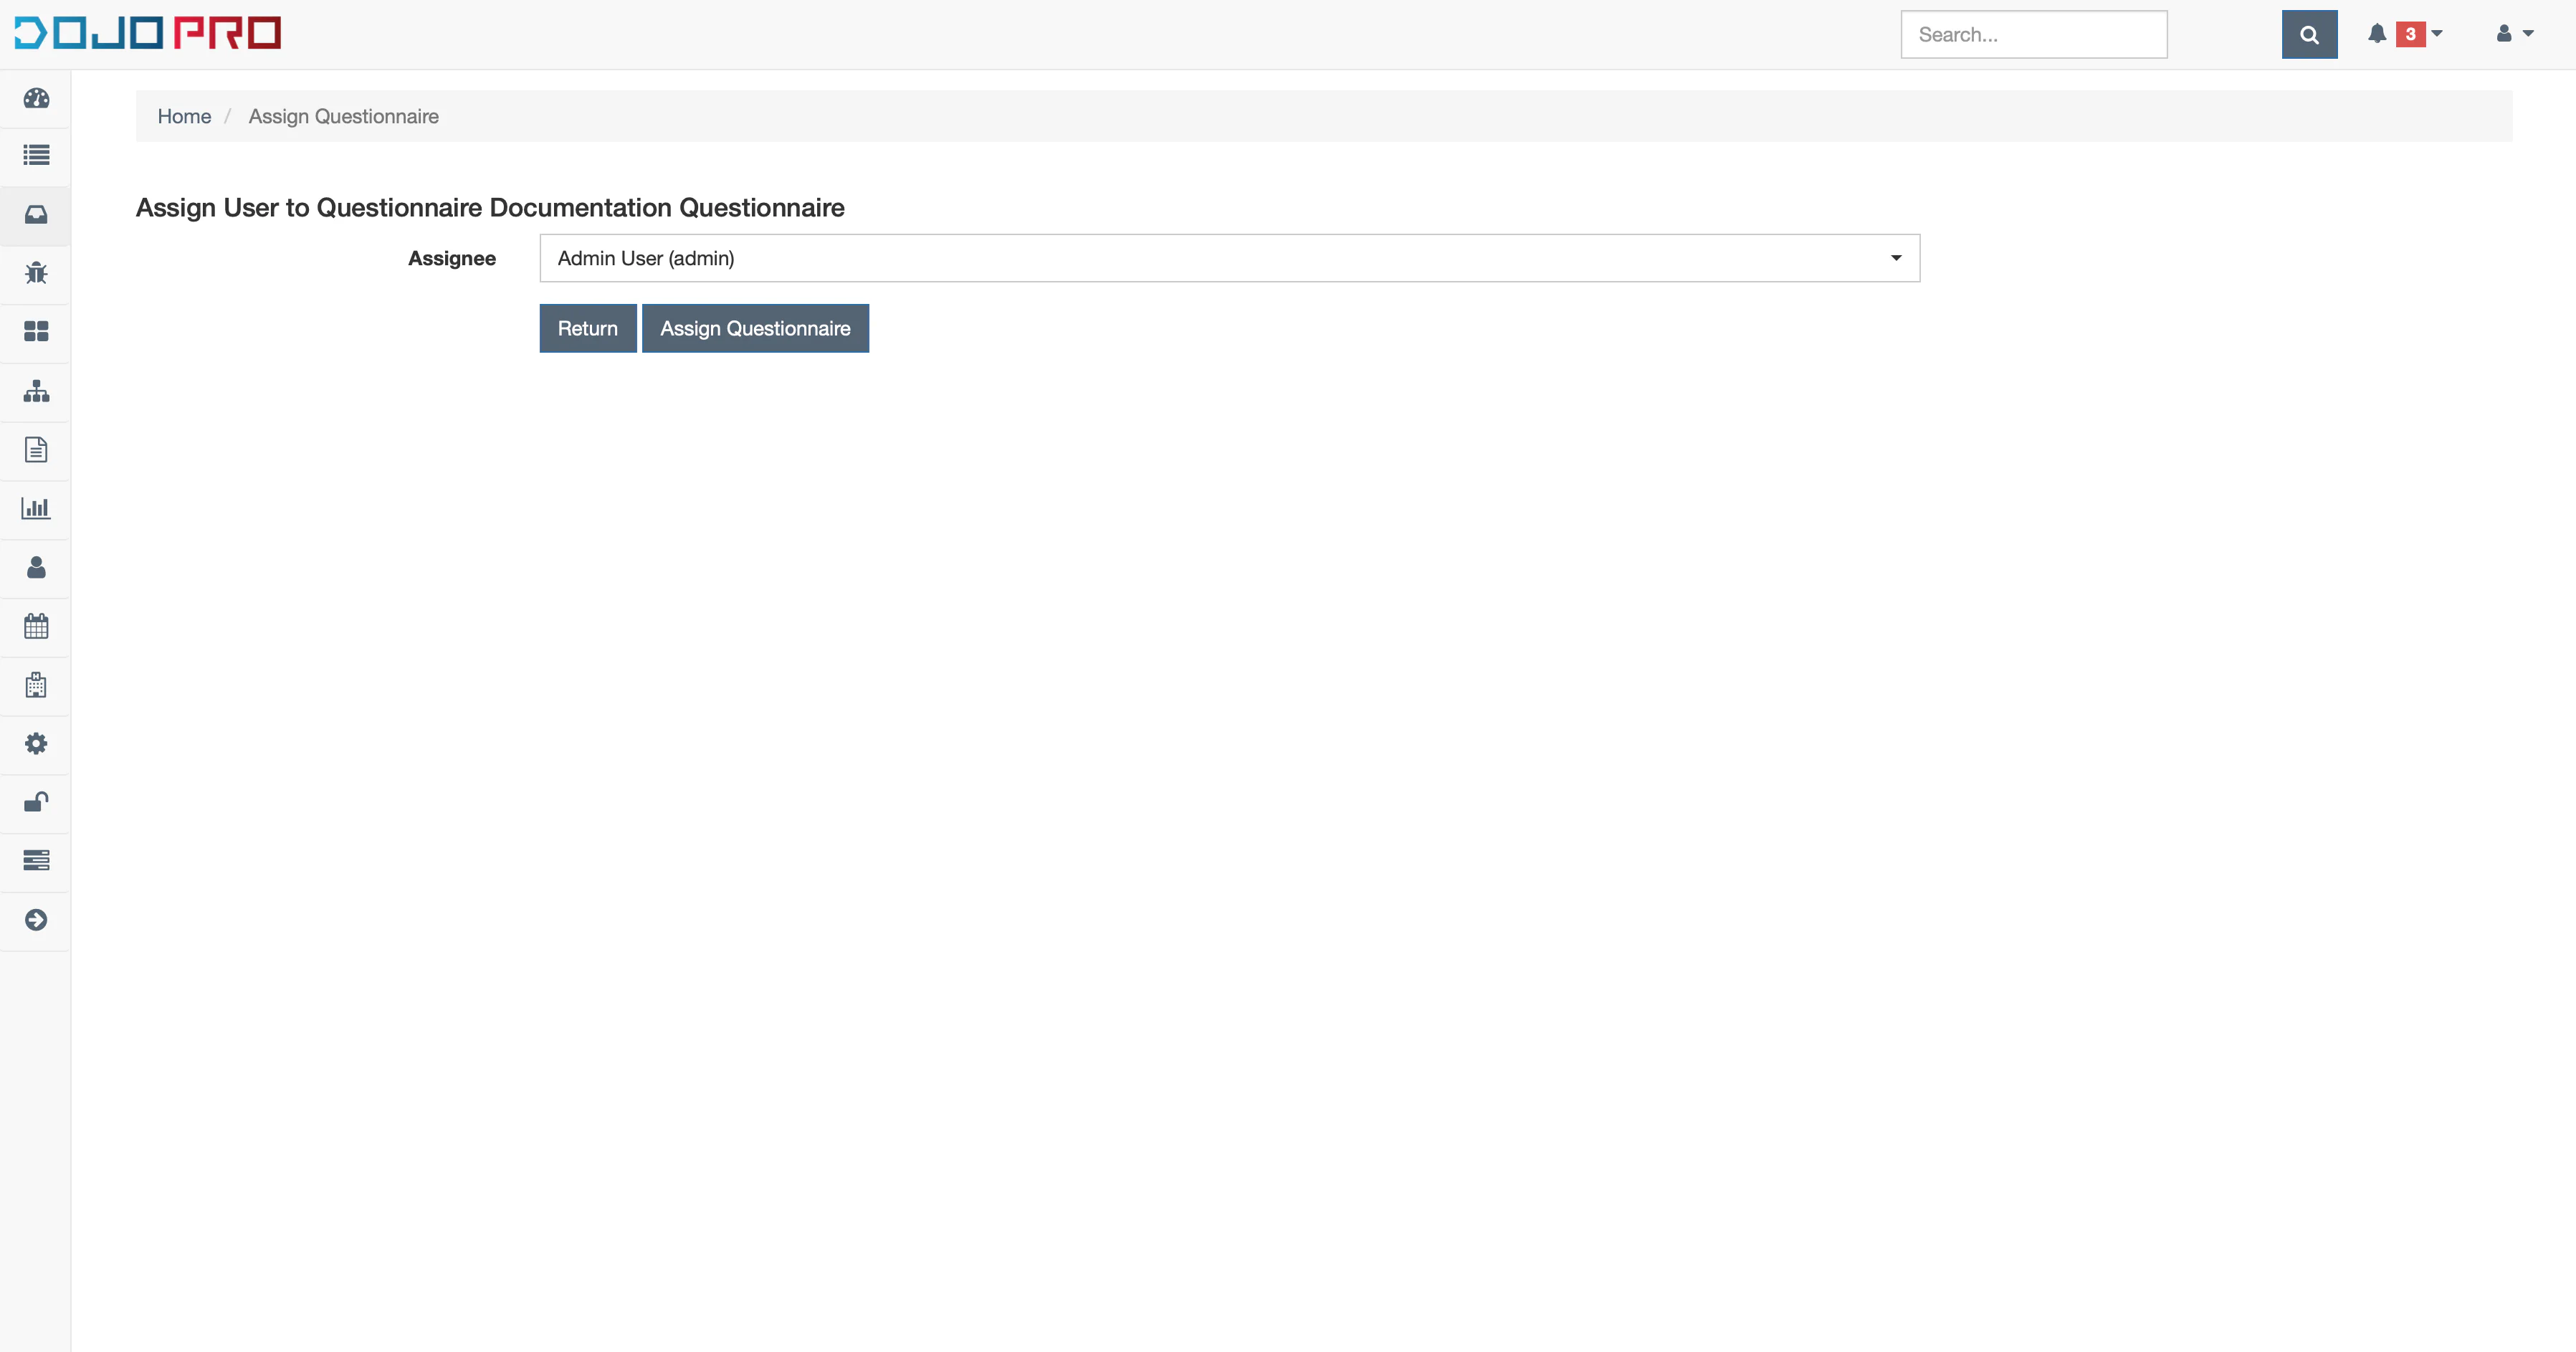
Task: Click the Assign Questionnaire button
Action: pos(755,328)
